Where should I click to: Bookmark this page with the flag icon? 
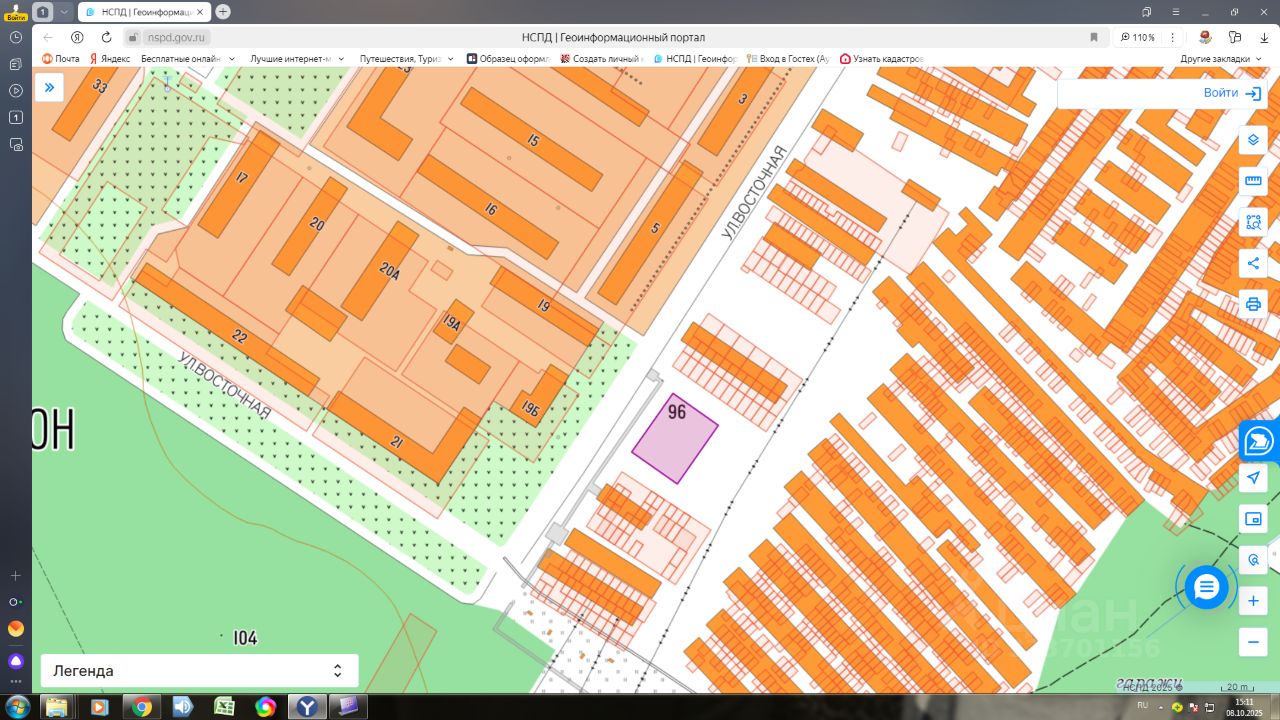1094,37
